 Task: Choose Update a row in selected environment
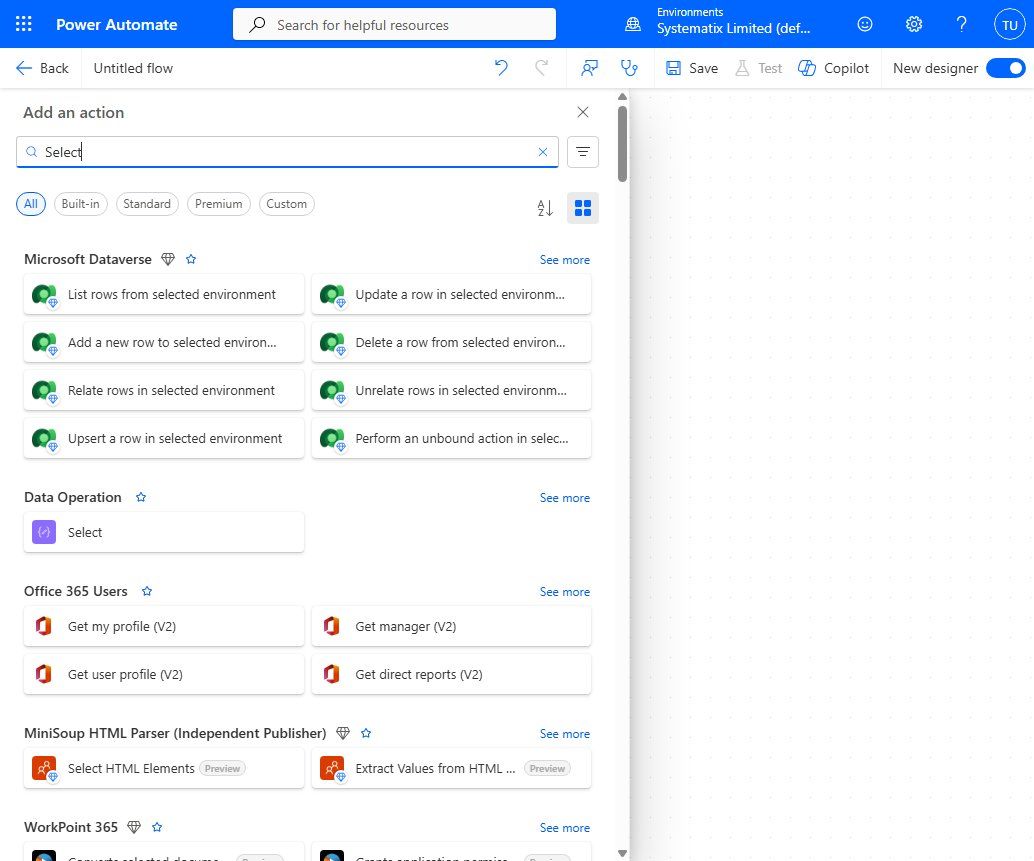(x=452, y=295)
